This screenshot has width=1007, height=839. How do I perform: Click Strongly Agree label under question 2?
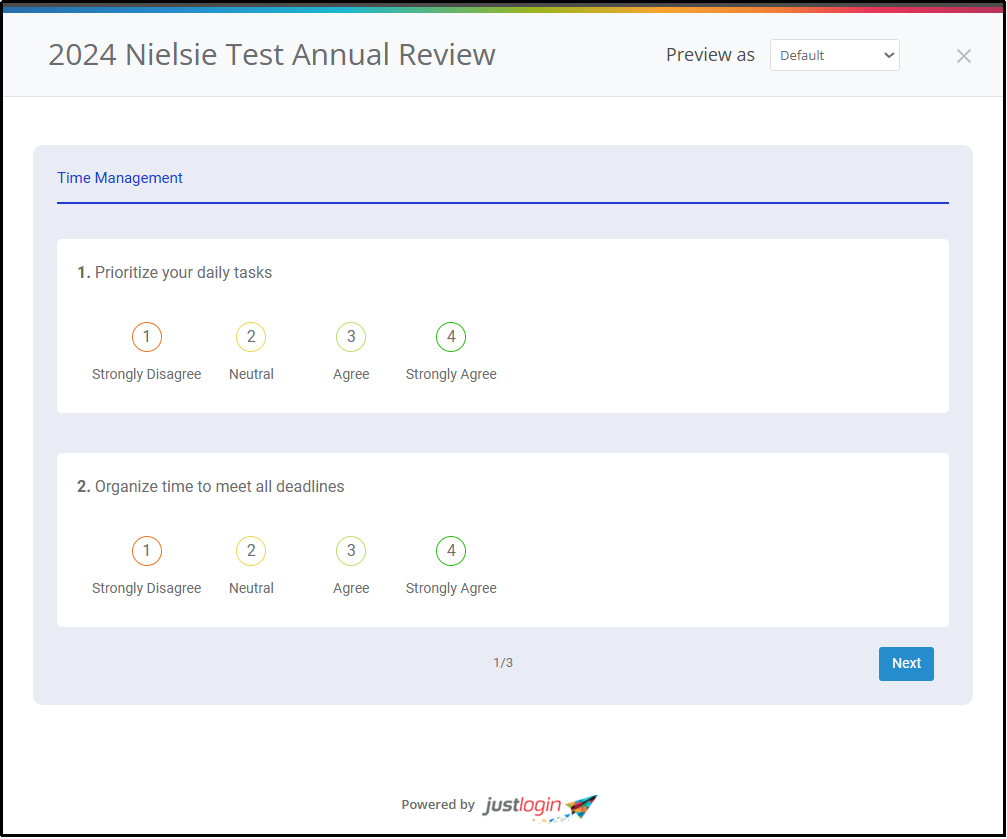click(x=451, y=588)
